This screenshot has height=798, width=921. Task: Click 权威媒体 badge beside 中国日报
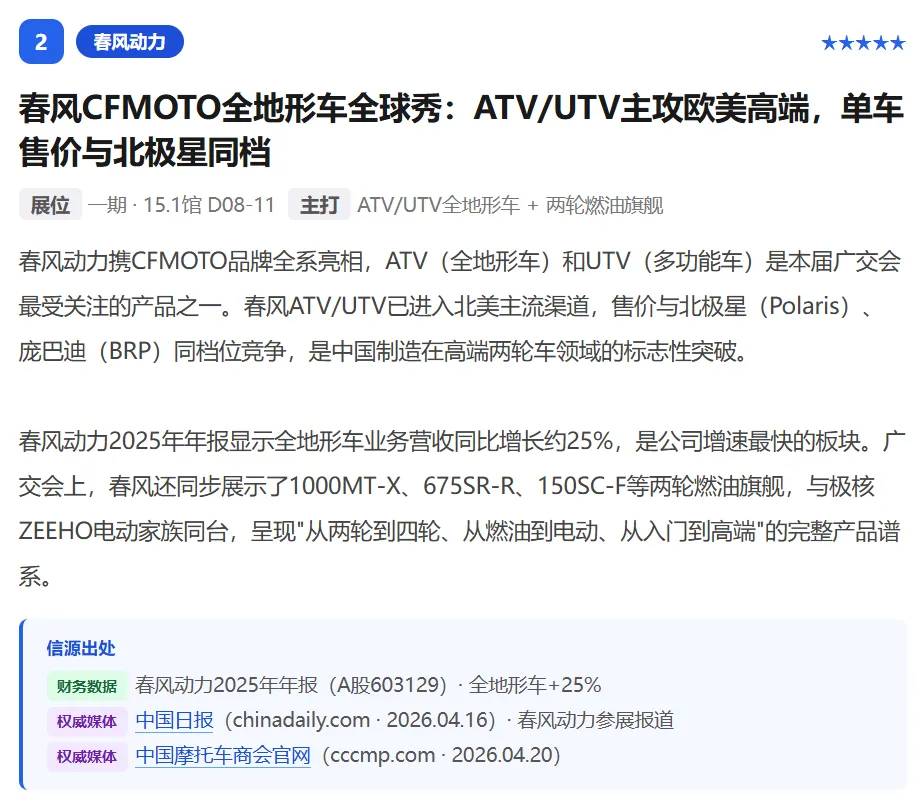click(x=87, y=721)
